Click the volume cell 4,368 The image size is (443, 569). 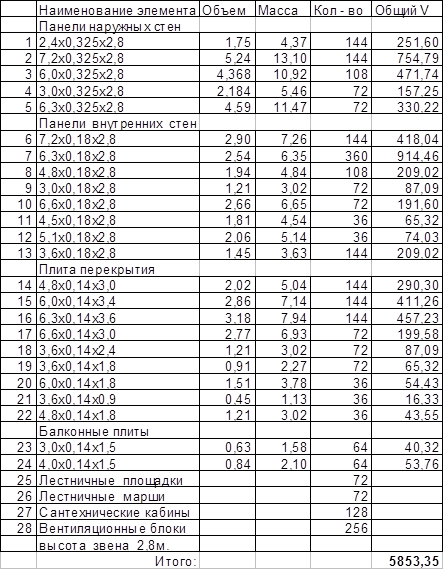[x=227, y=74]
